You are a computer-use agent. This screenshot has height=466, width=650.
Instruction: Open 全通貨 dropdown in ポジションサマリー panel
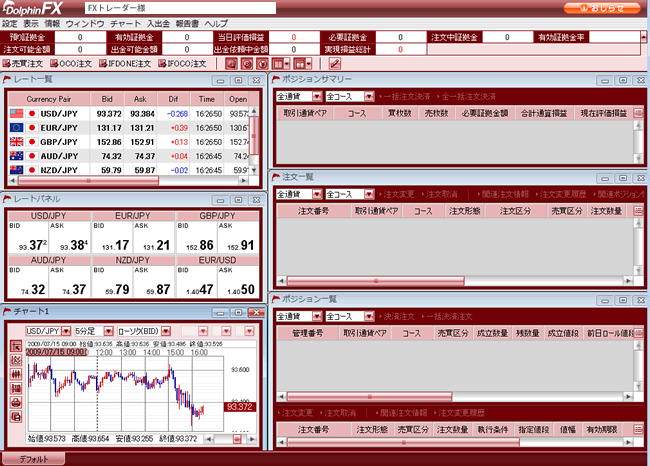317,97
